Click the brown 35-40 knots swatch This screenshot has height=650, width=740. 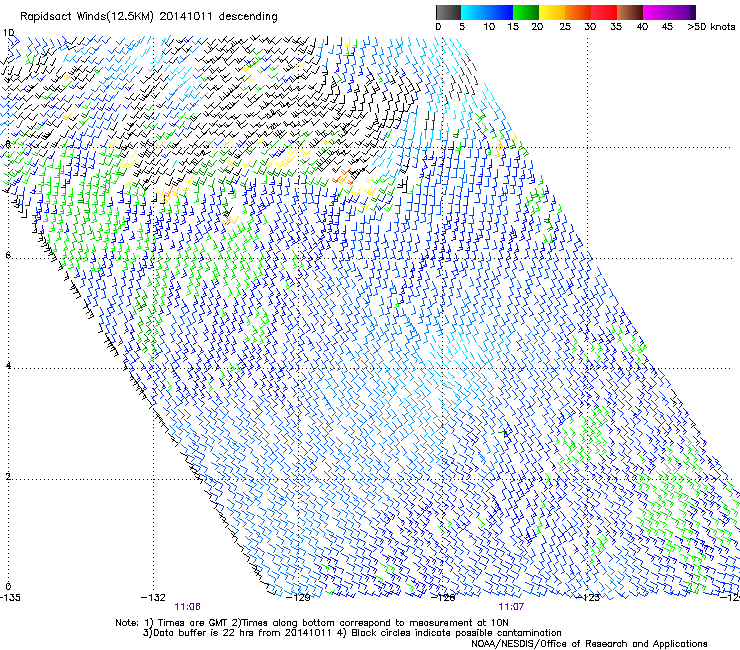630,12
